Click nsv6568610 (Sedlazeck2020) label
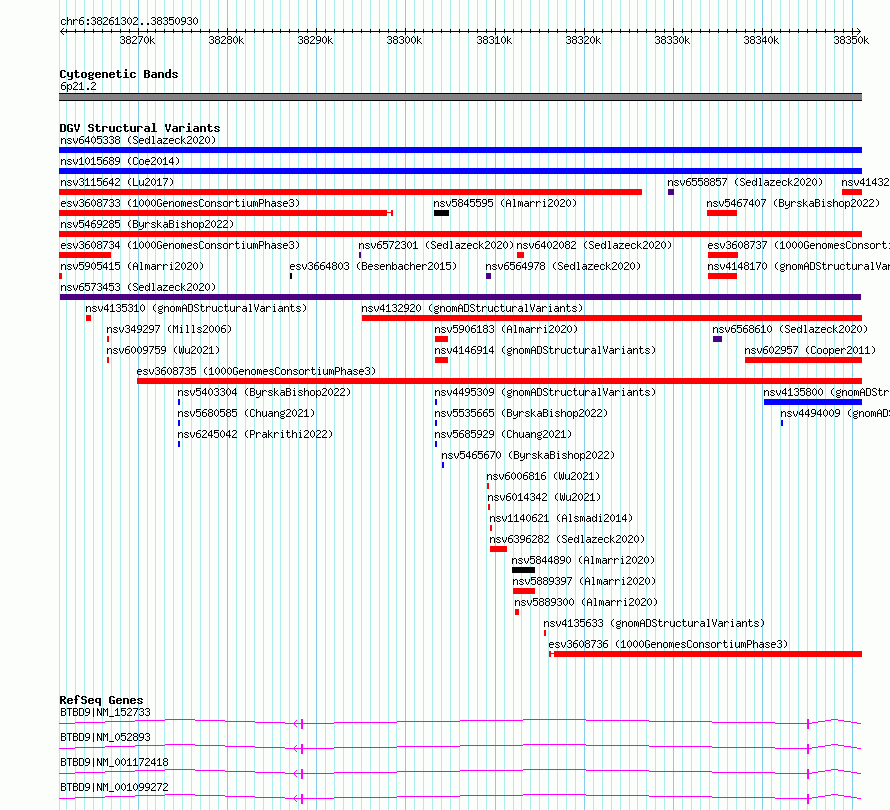 pyautogui.click(x=790, y=329)
